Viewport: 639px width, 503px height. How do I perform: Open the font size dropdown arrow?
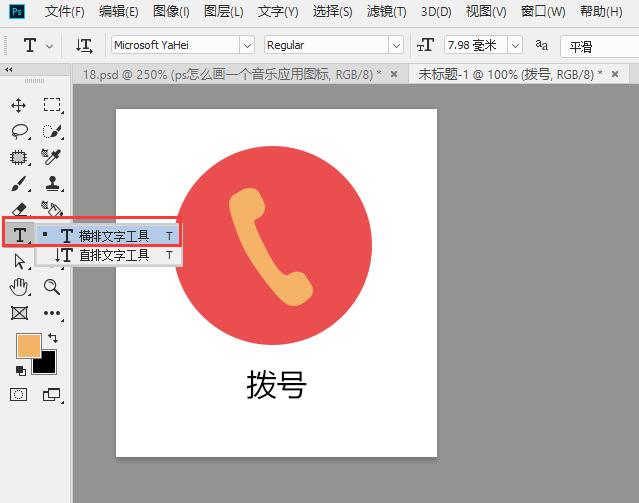(x=515, y=45)
